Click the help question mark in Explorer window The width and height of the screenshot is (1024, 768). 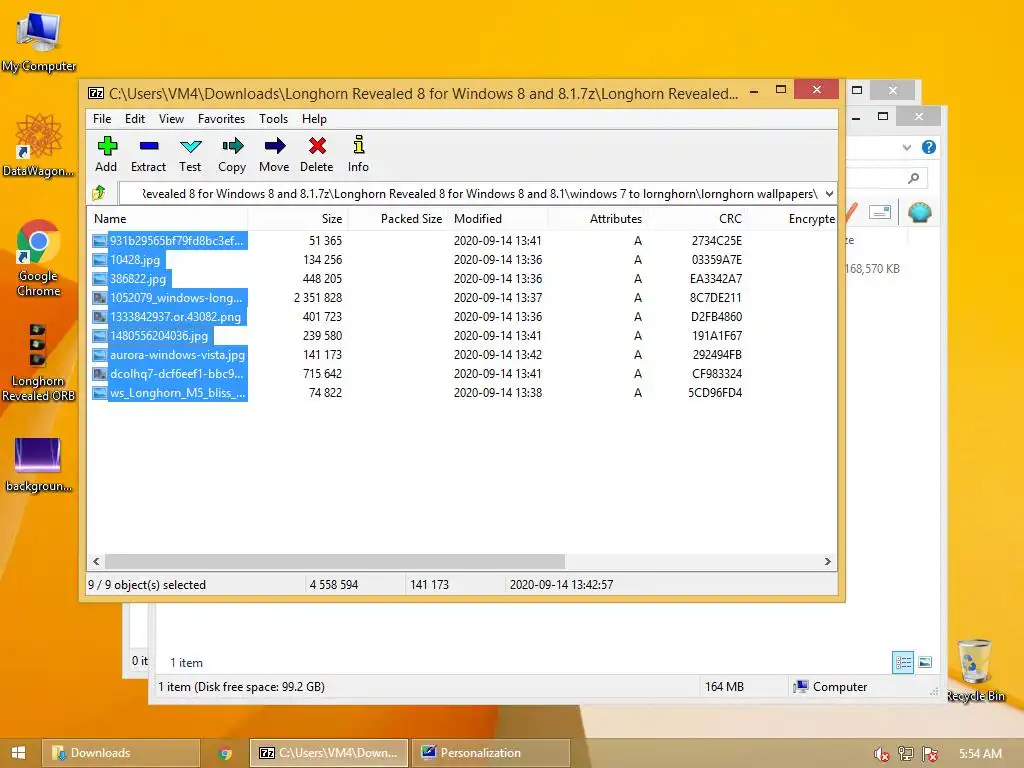point(929,147)
